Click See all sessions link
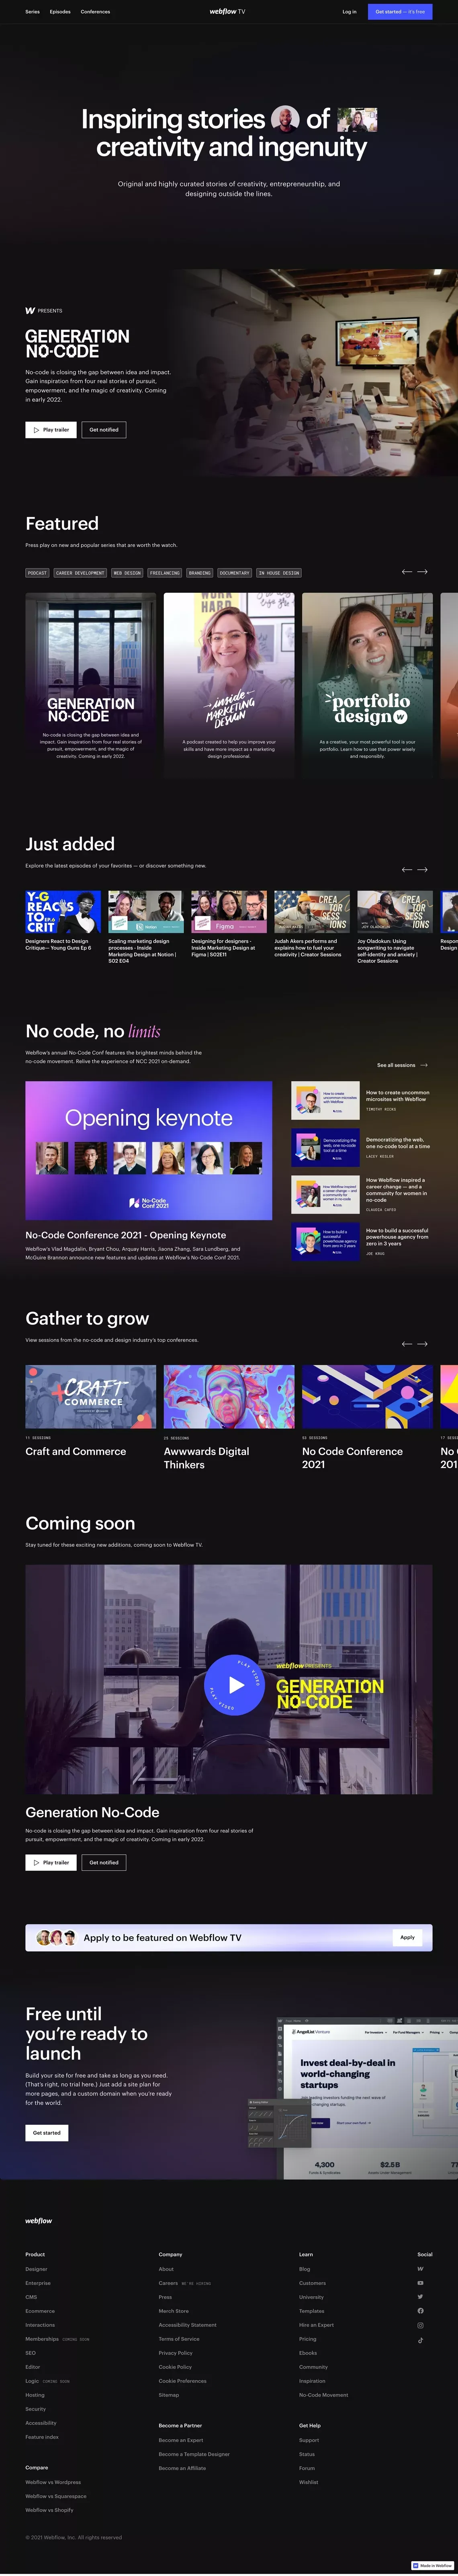458x2576 pixels. click(402, 1065)
